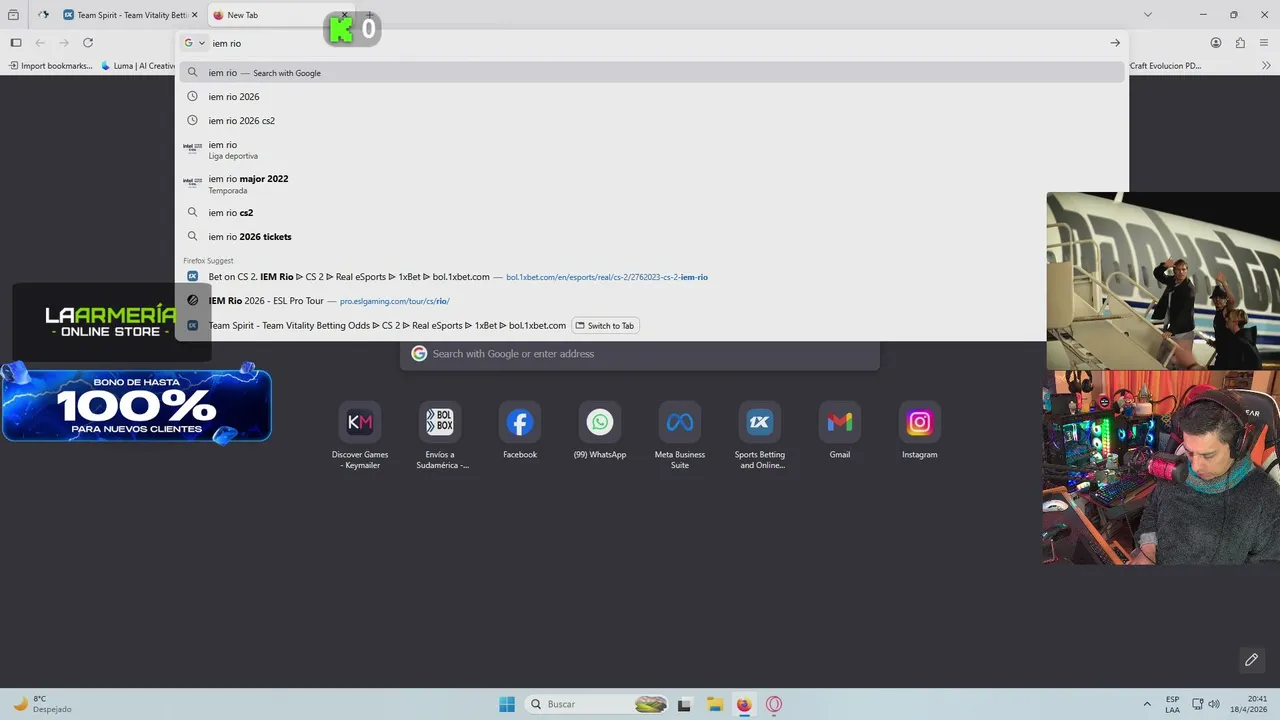Open the Instagram shortcut tile
Image resolution: width=1280 pixels, height=720 pixels.
[x=920, y=430]
